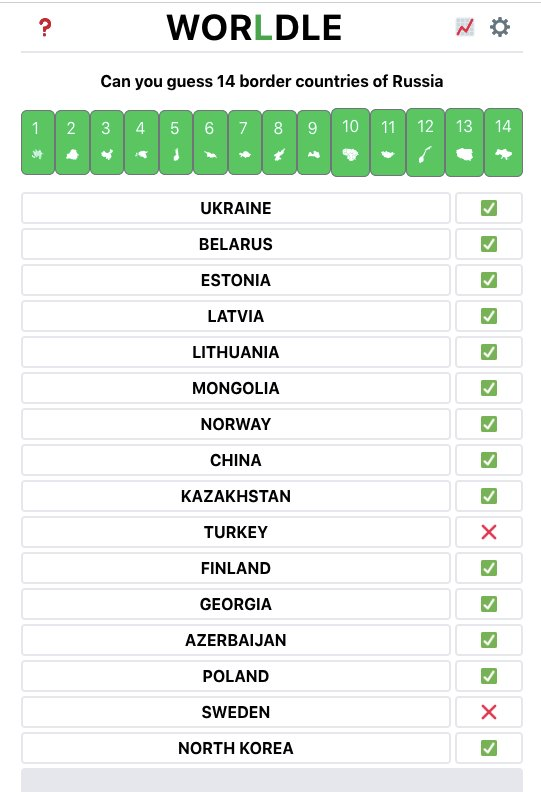
Task: Open the settings gear icon
Action: [500, 27]
